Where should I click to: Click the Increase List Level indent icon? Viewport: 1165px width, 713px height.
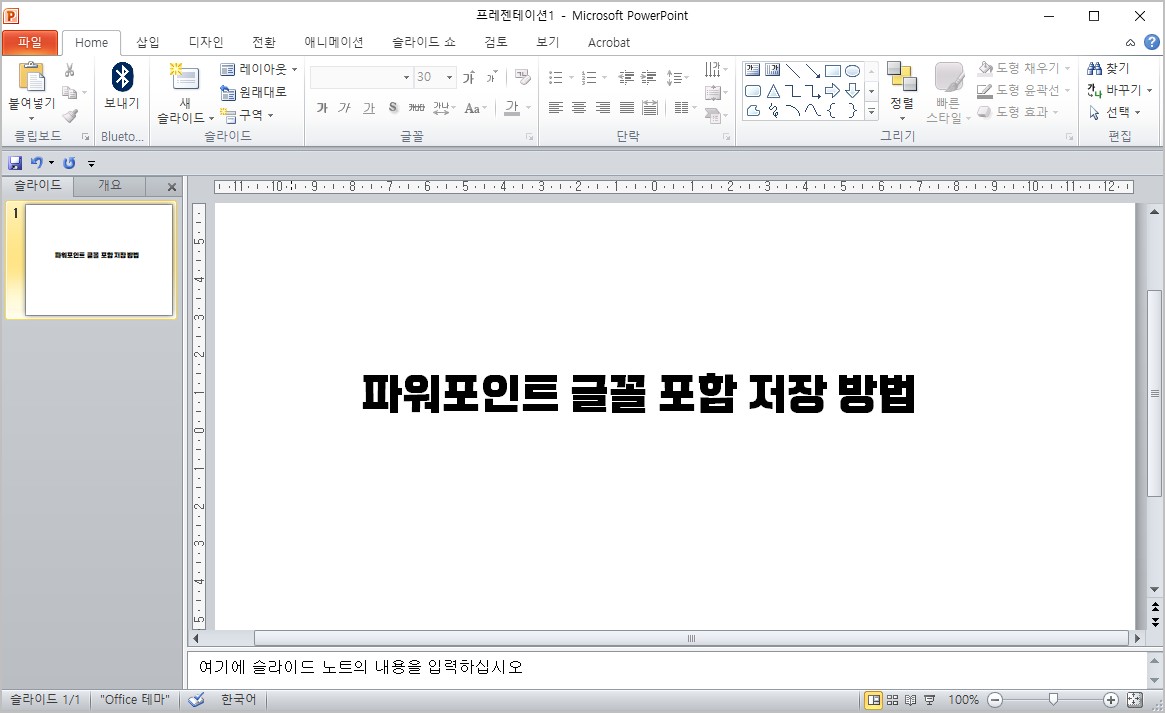click(649, 77)
